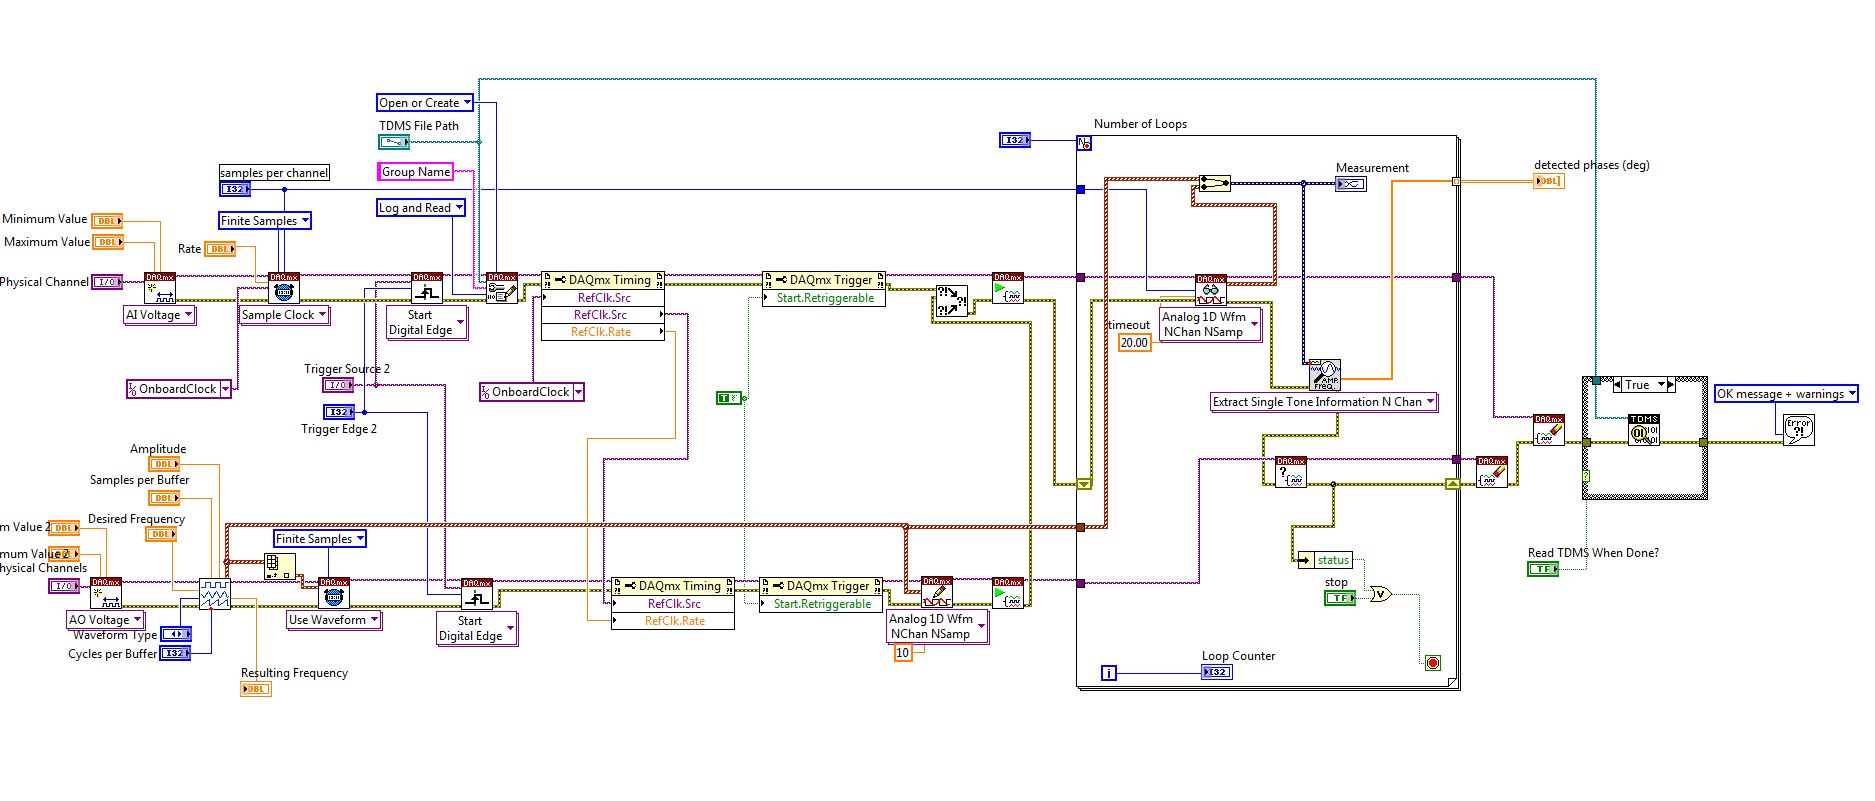Click the Amplitude DBL control terminal

(x=165, y=464)
